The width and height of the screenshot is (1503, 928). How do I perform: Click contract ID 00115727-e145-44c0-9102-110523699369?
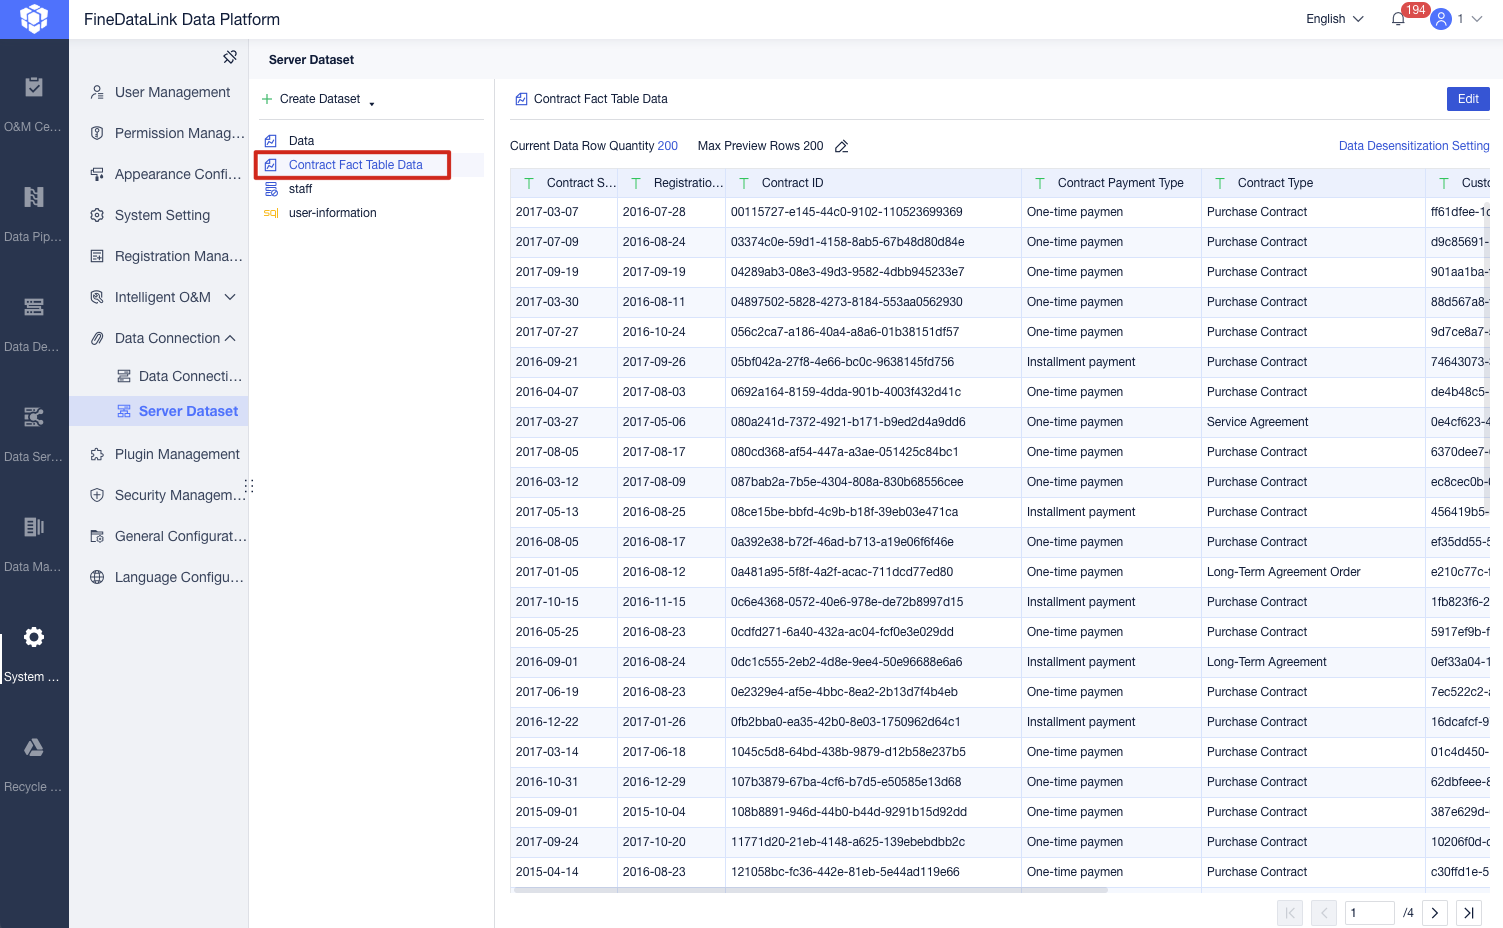click(846, 212)
